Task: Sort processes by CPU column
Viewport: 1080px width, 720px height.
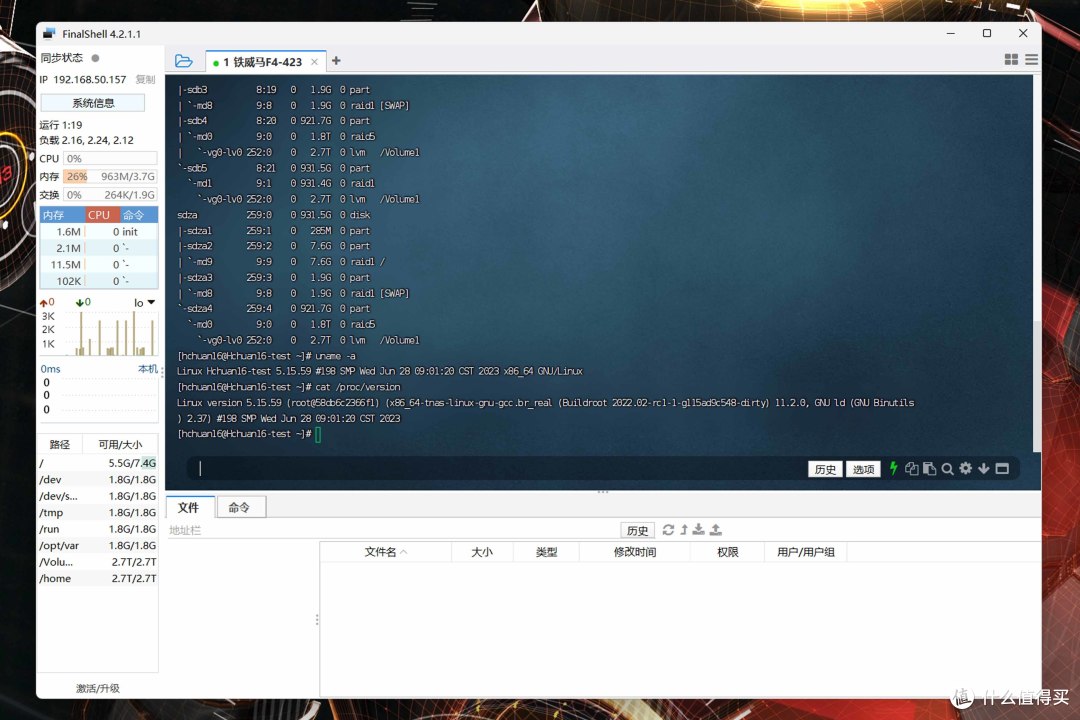Action: coord(102,215)
